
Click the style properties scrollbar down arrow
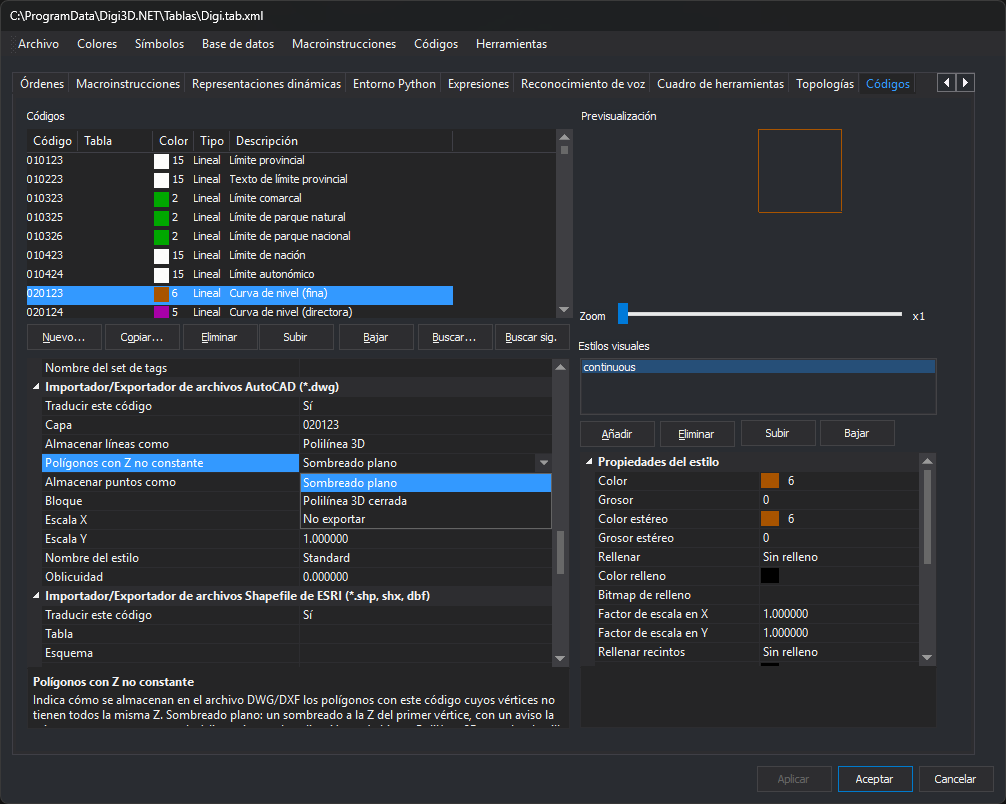pos(926,657)
